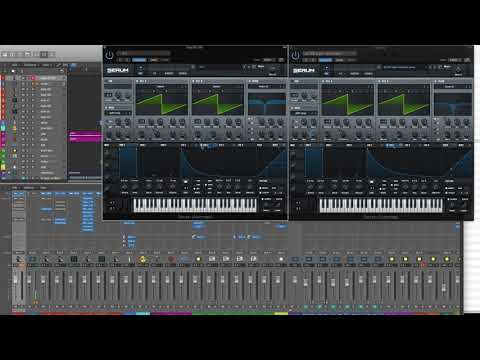Click the Master volume knob in left Serum
480x360 pixels.
273,69
